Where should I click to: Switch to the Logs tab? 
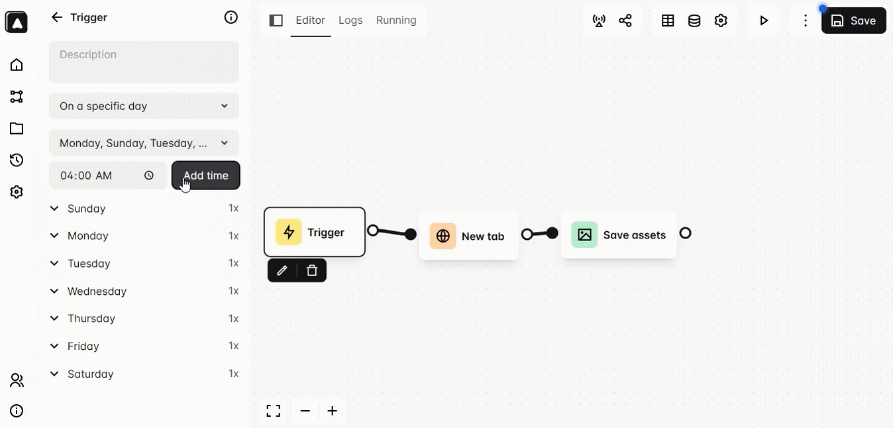(x=350, y=20)
